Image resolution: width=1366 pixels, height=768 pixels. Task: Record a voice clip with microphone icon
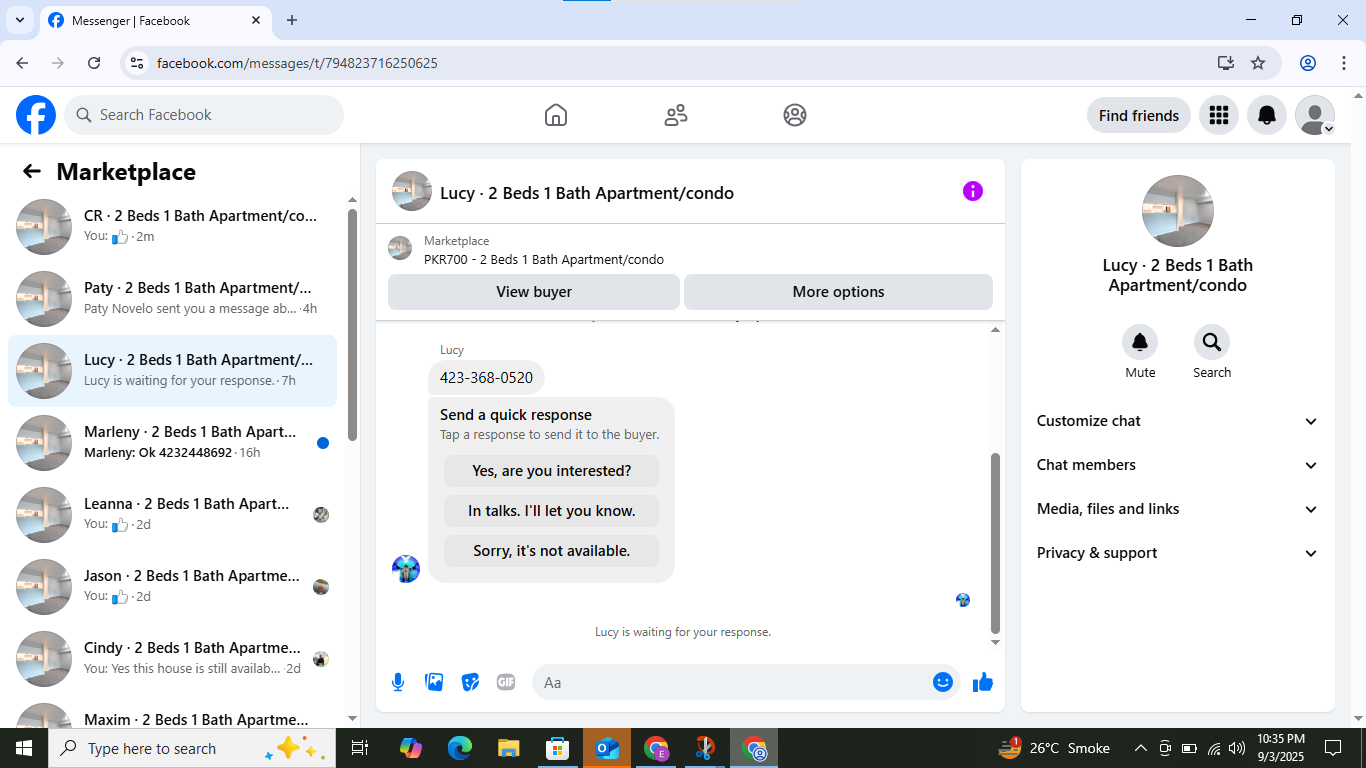398,682
